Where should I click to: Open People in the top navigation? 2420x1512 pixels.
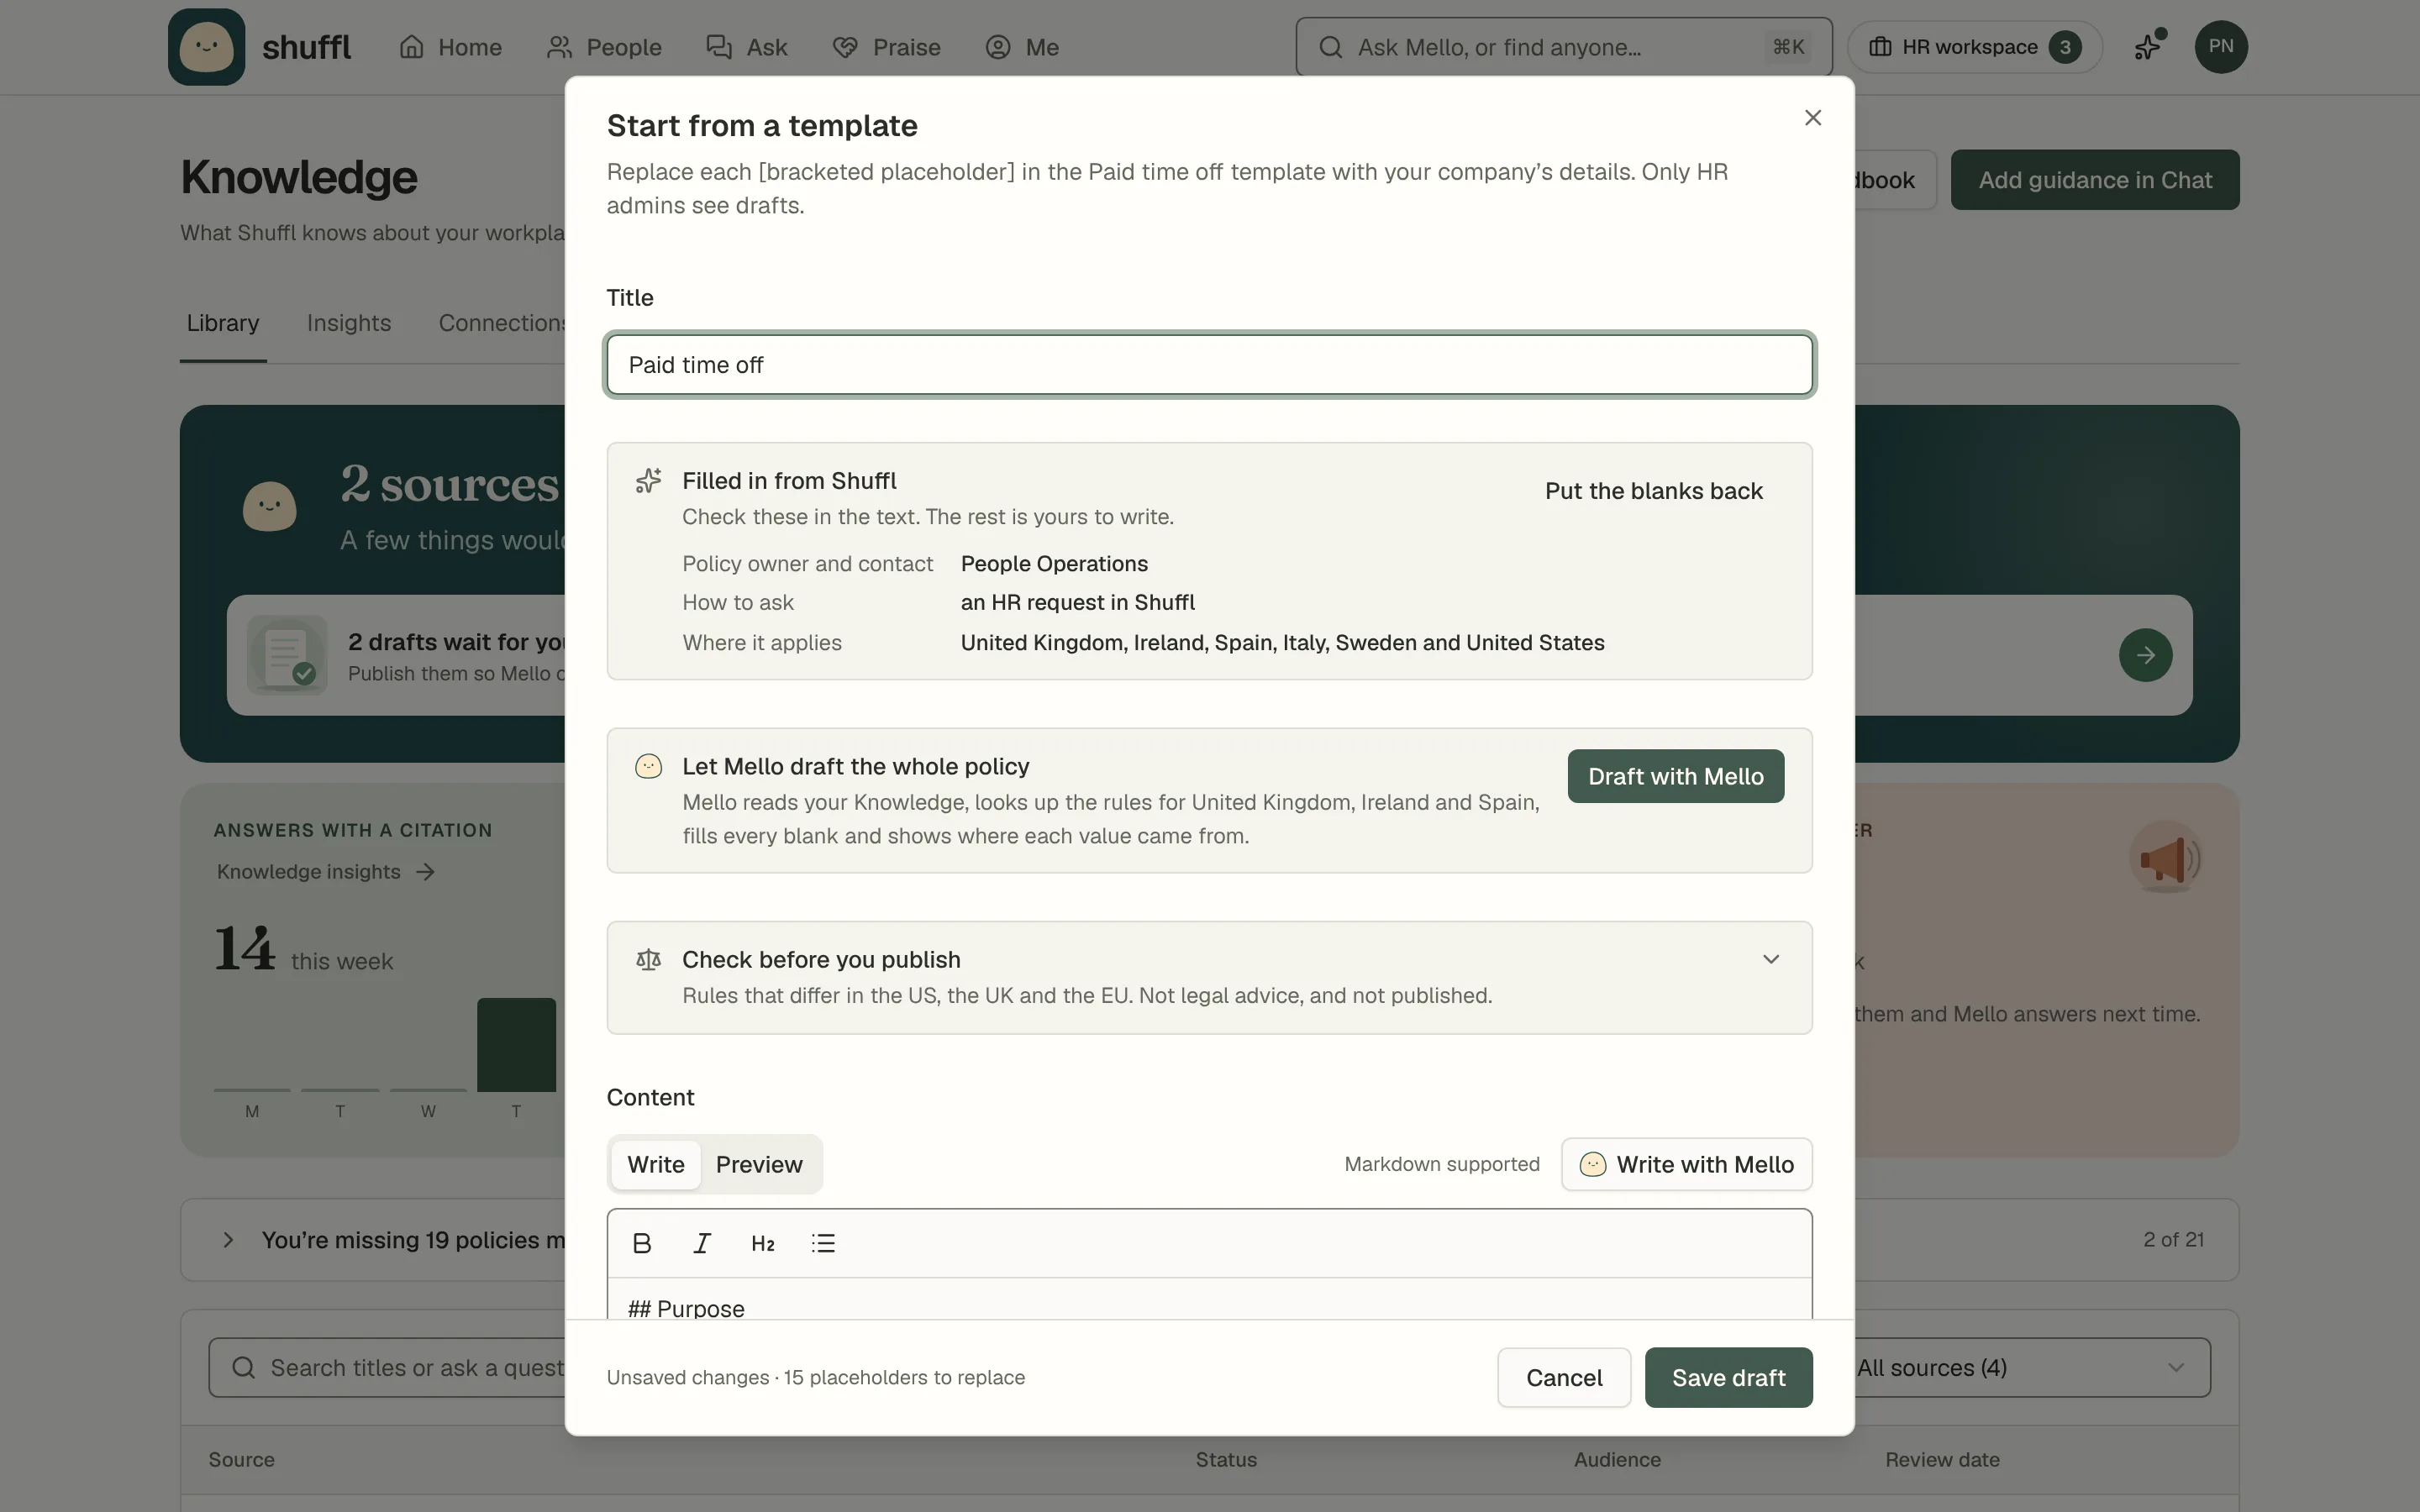tap(604, 47)
